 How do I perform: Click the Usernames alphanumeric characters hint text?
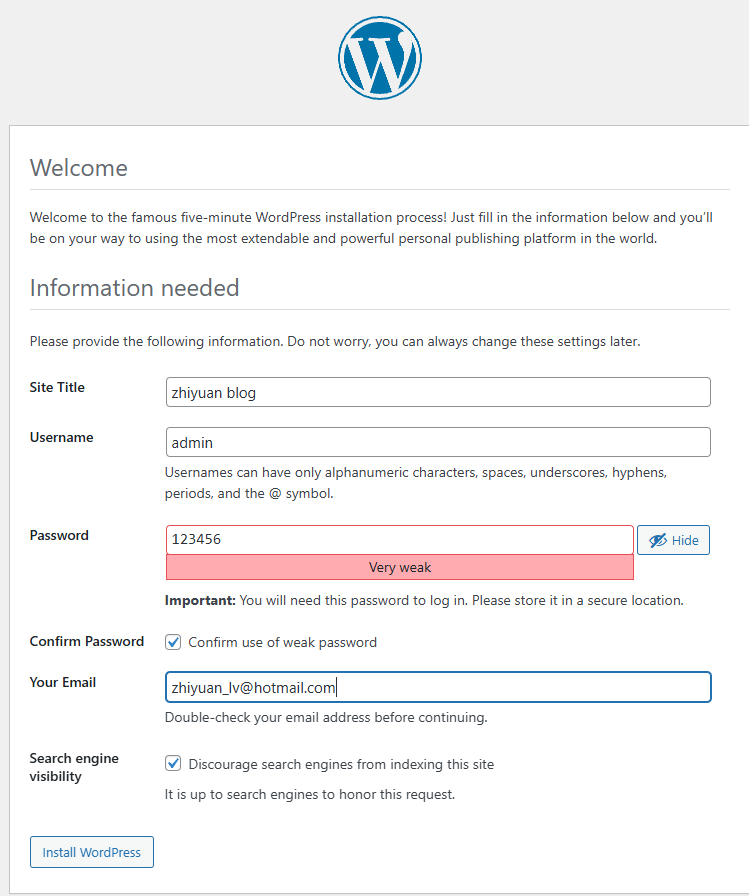[x=416, y=483]
